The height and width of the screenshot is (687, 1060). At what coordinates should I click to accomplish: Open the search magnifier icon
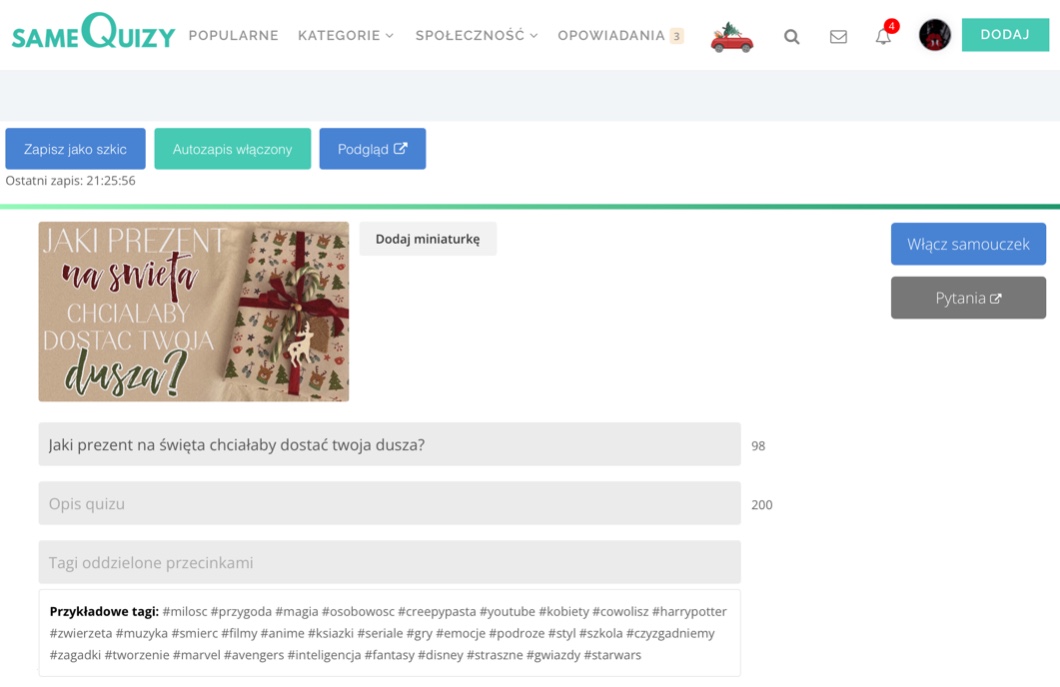tap(792, 37)
